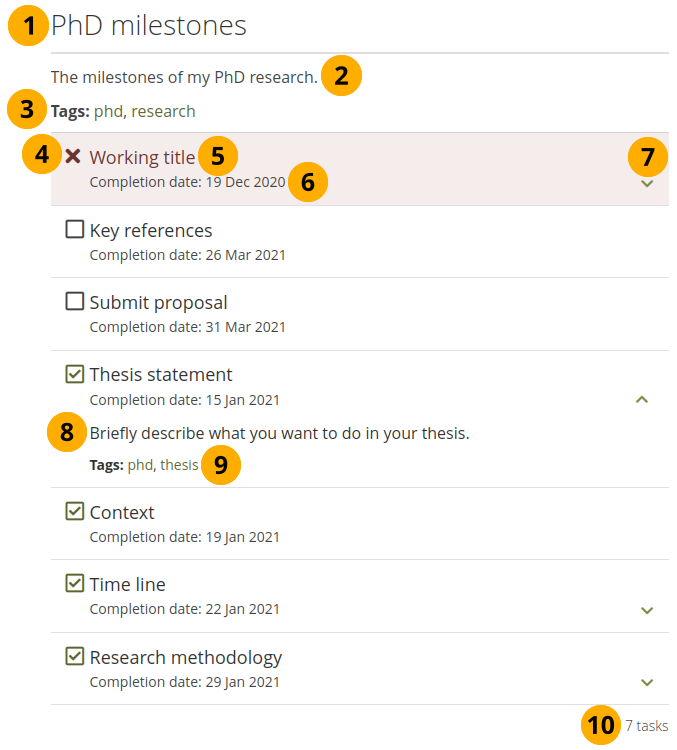Click the phd tag in Thesis statement
The width and height of the screenshot is (677, 750).
click(x=140, y=465)
